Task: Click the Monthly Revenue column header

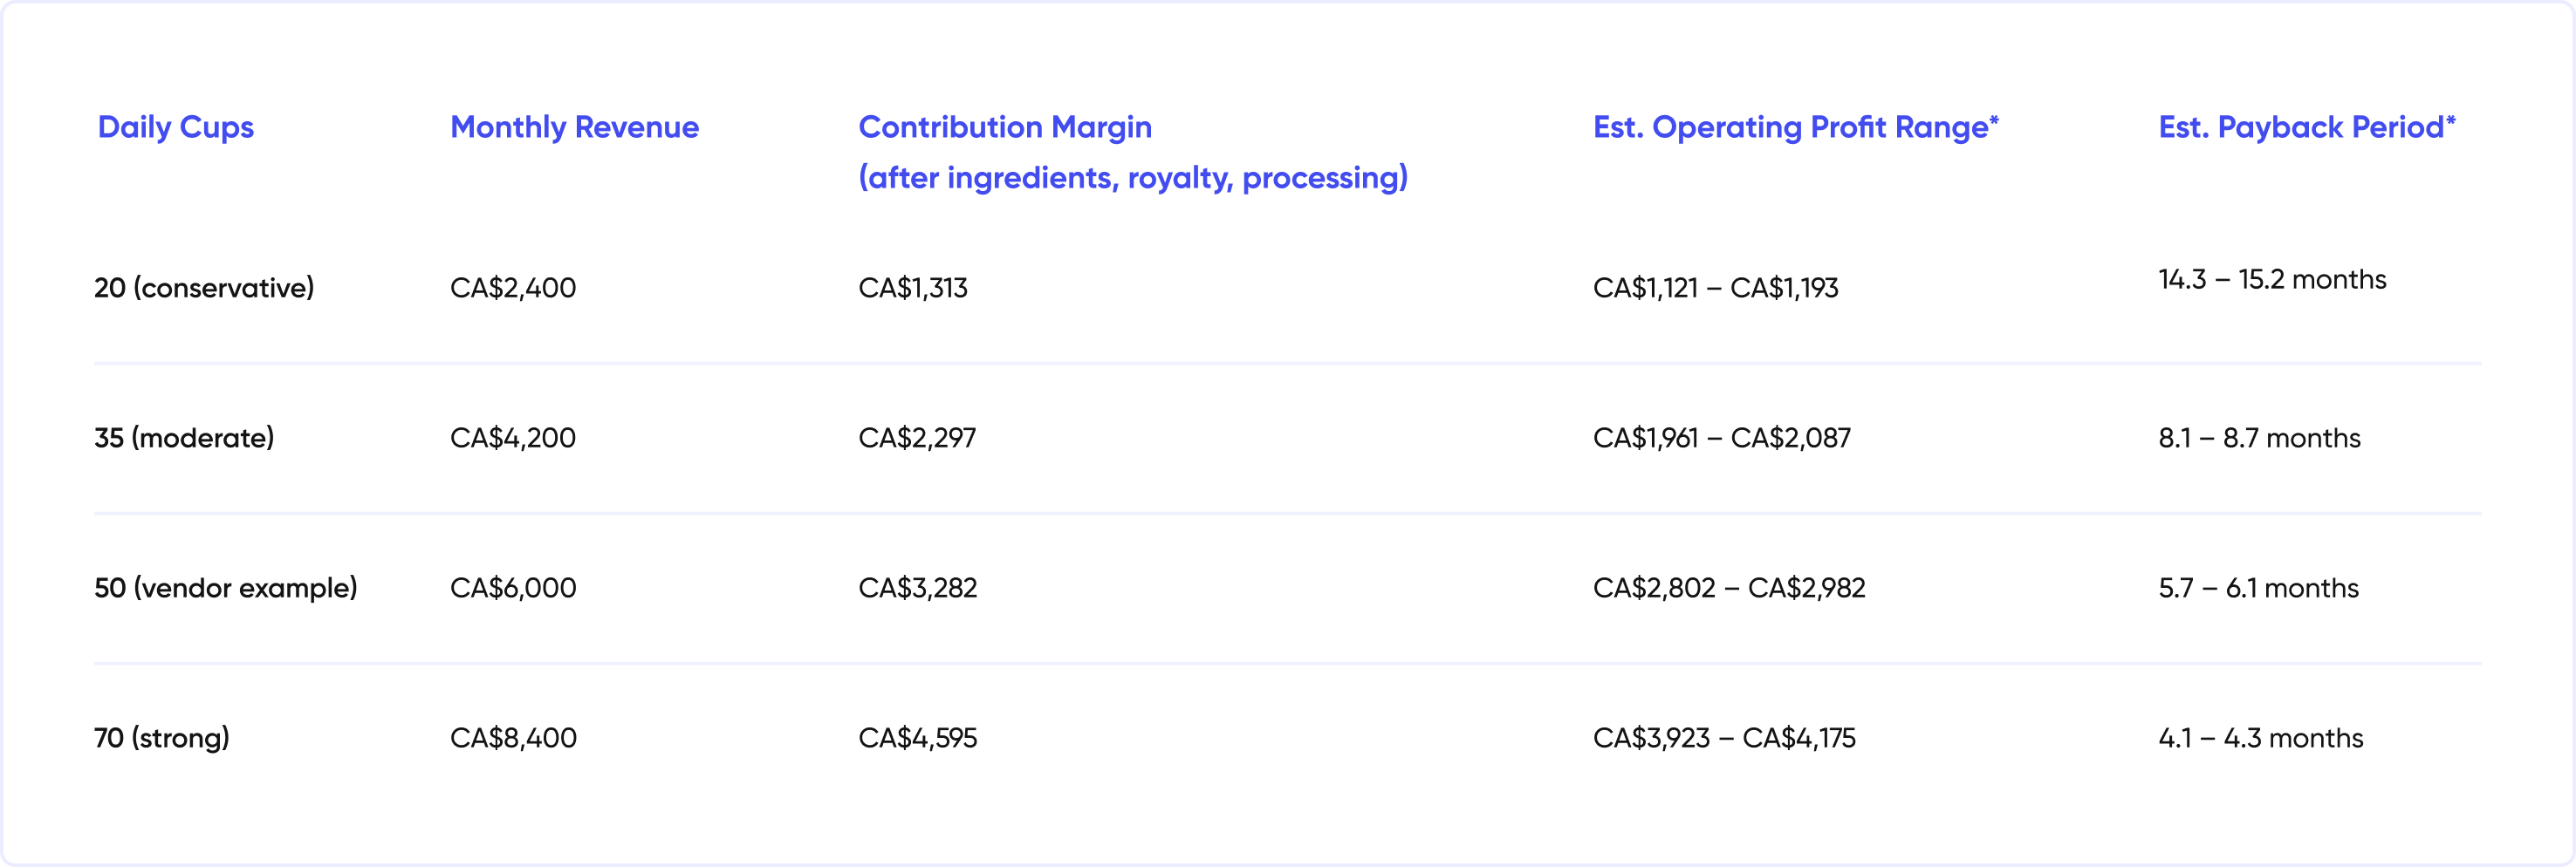Action: click(x=574, y=127)
